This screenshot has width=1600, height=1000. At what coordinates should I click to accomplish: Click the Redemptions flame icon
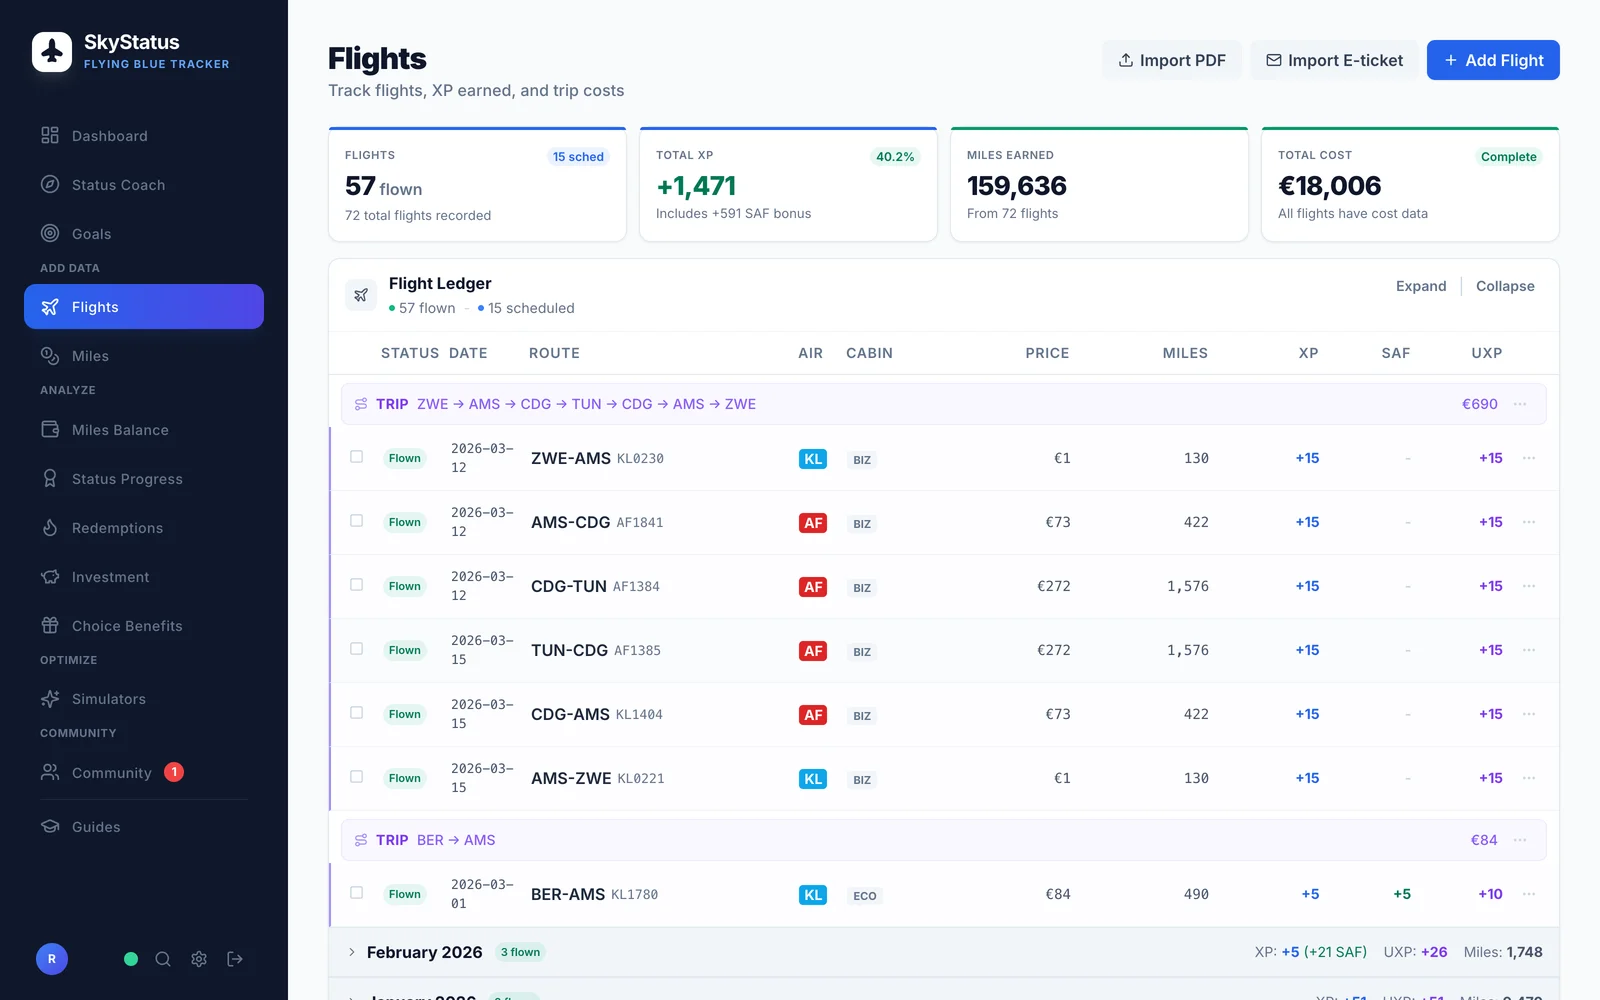(50, 528)
